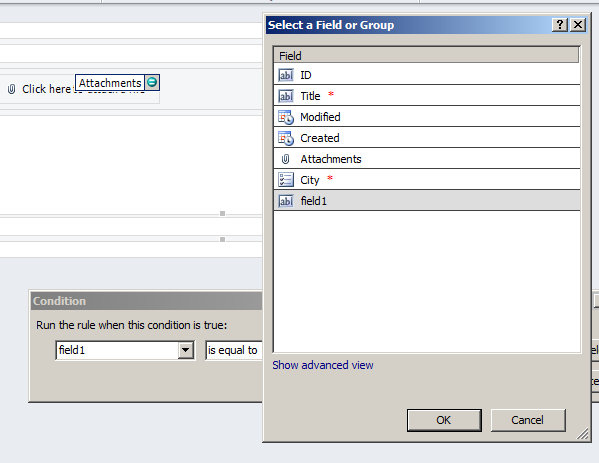The height and width of the screenshot is (463, 599).
Task: Open Show advanced view link
Action: point(323,365)
